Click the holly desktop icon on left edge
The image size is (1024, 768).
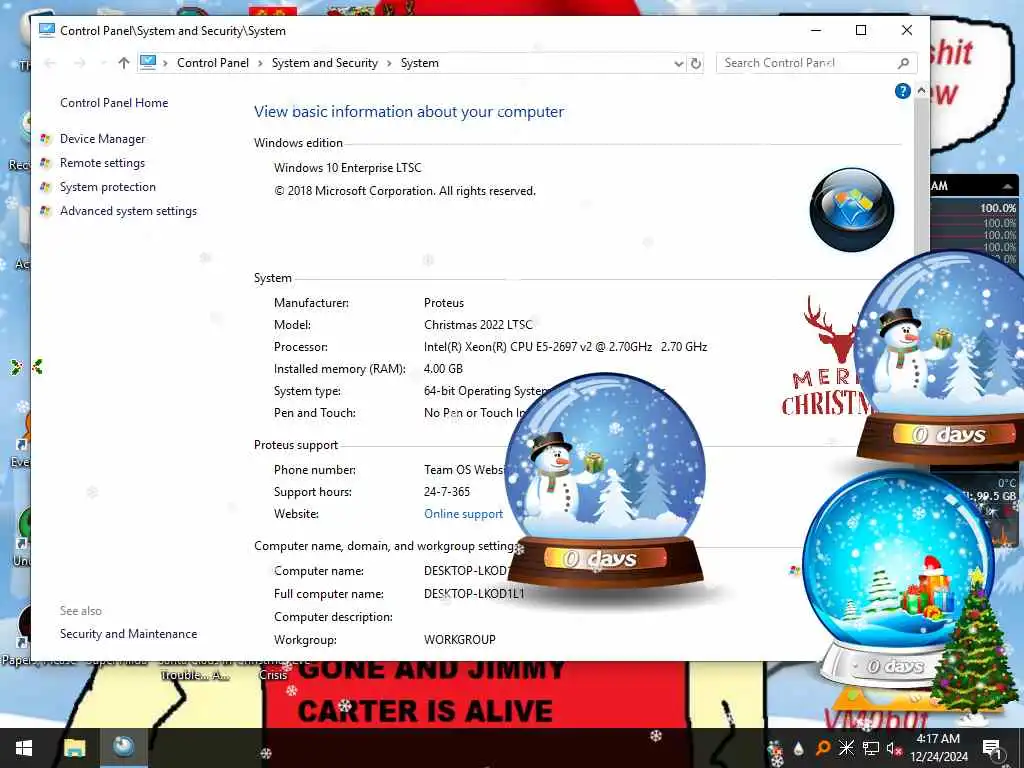pyautogui.click(x=27, y=368)
